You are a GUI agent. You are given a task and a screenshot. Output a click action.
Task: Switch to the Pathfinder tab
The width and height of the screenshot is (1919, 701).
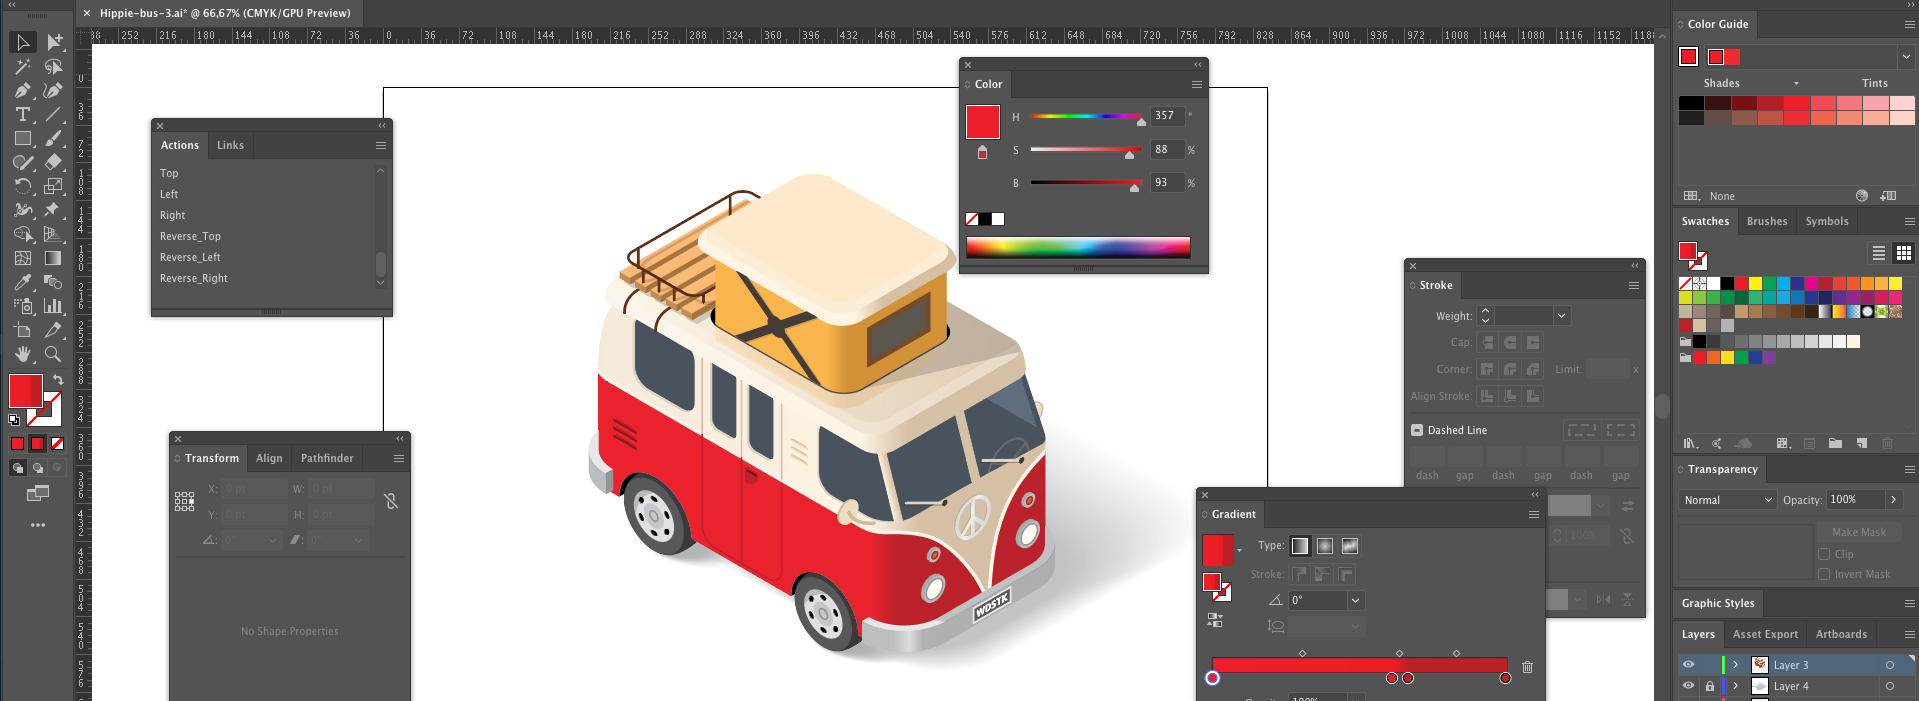[x=327, y=458]
